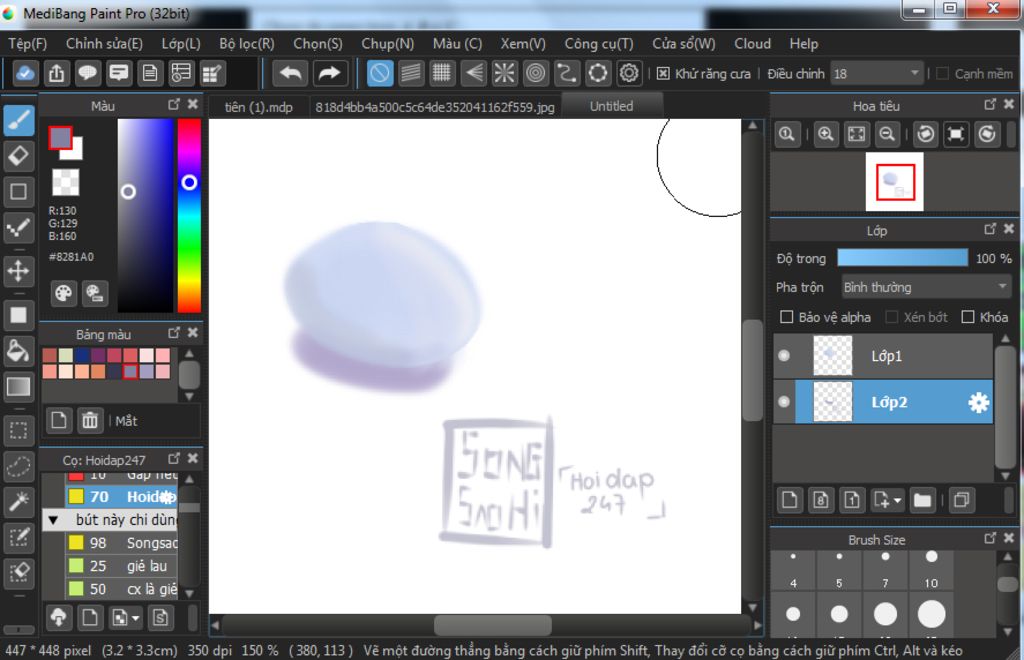Viewport: 1024px width, 660px height.
Task: Fit canvas to window in navigator
Action: pos(856,134)
